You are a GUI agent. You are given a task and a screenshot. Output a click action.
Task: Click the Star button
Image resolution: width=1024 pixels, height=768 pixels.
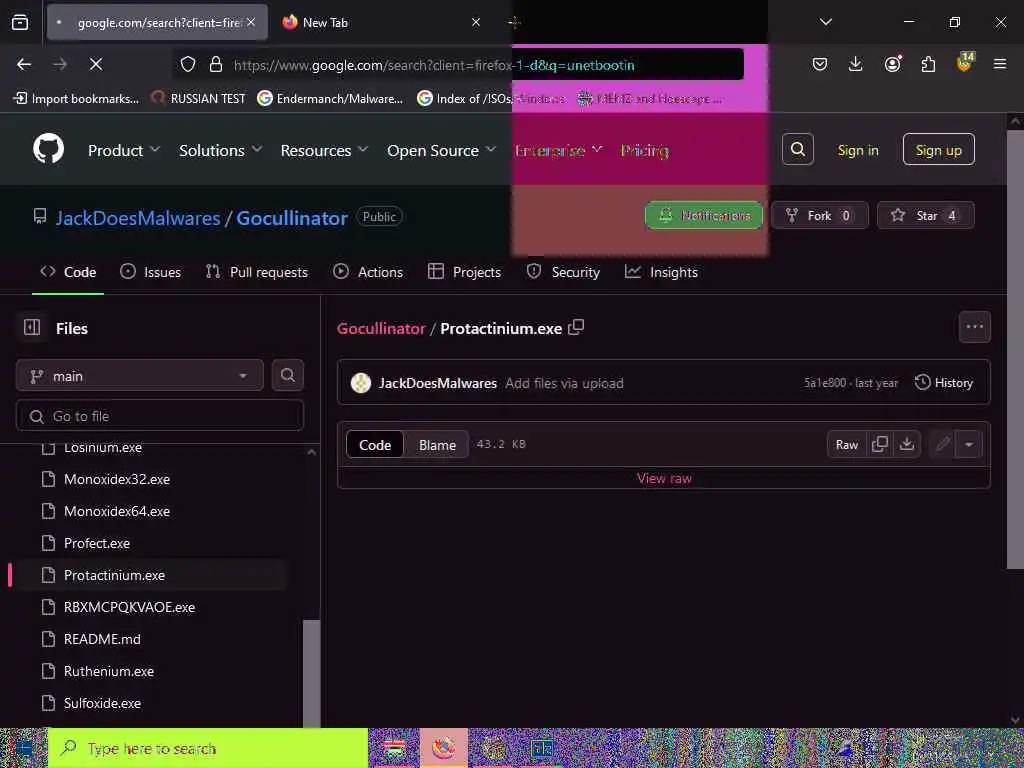point(925,216)
